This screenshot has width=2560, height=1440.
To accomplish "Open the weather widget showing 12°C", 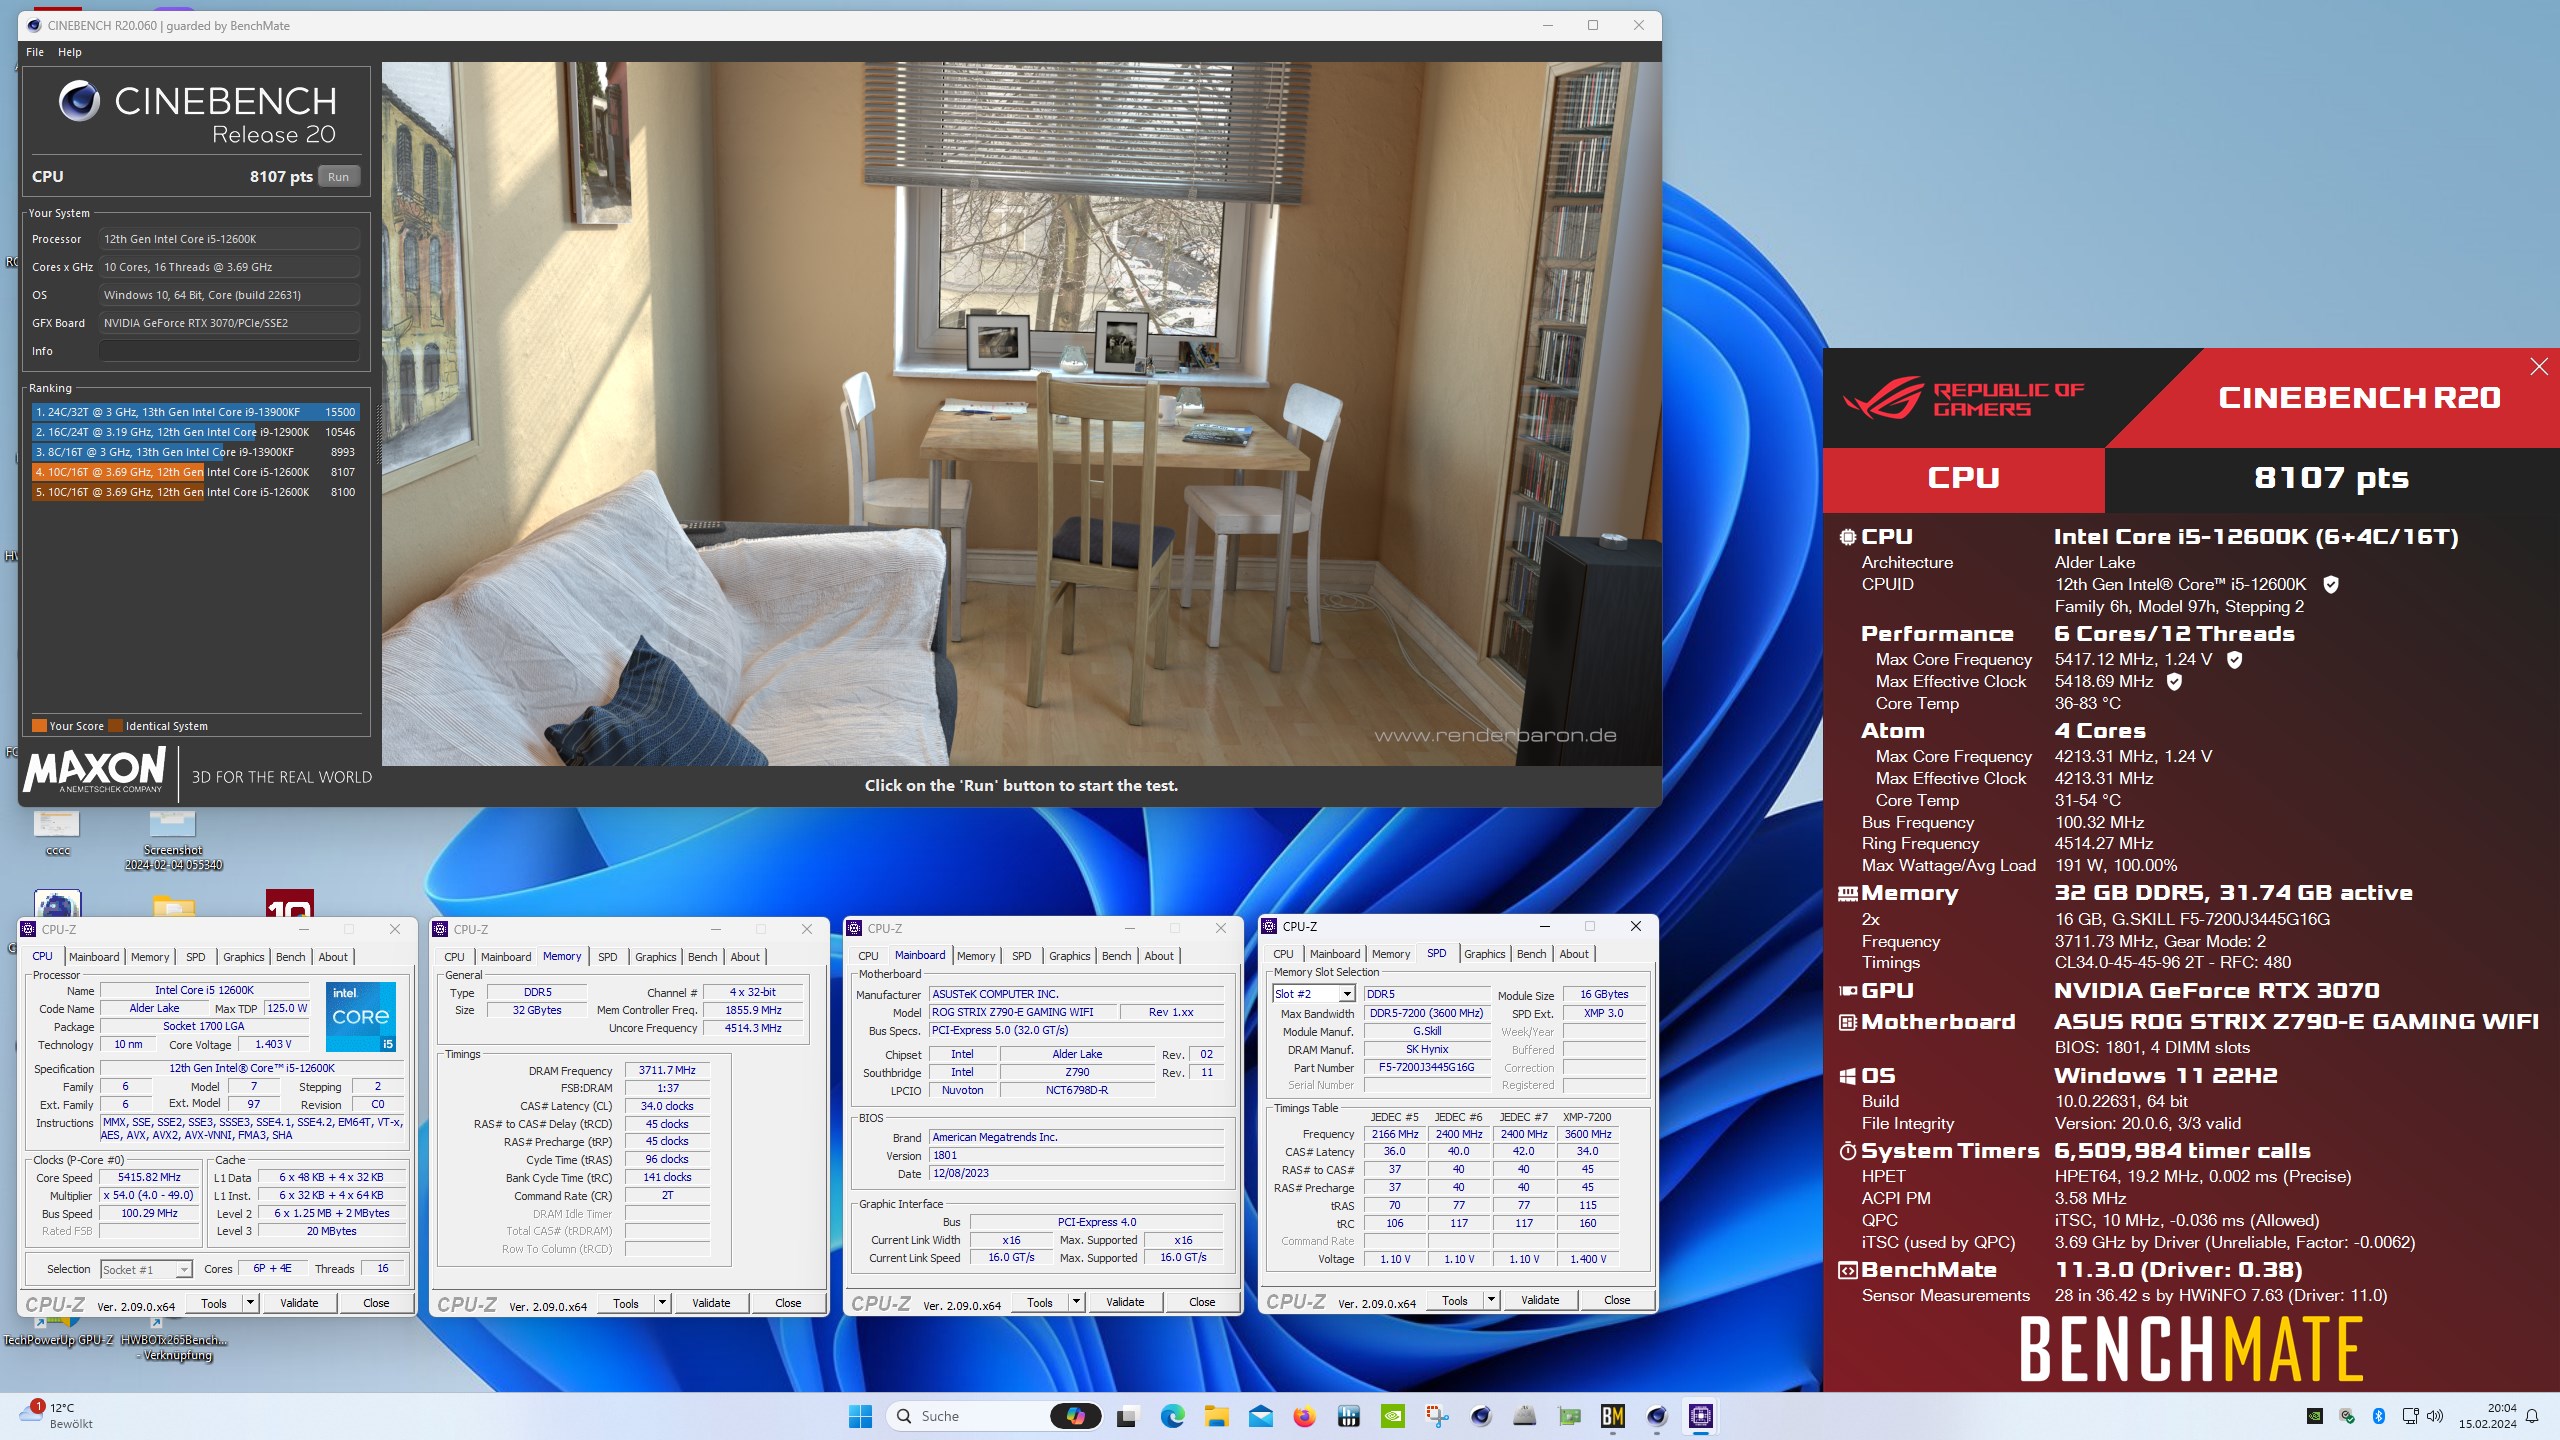I will [x=58, y=1415].
